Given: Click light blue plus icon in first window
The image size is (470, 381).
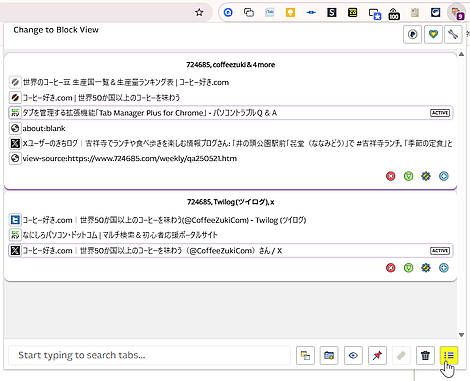Looking at the screenshot, I should click(x=444, y=176).
